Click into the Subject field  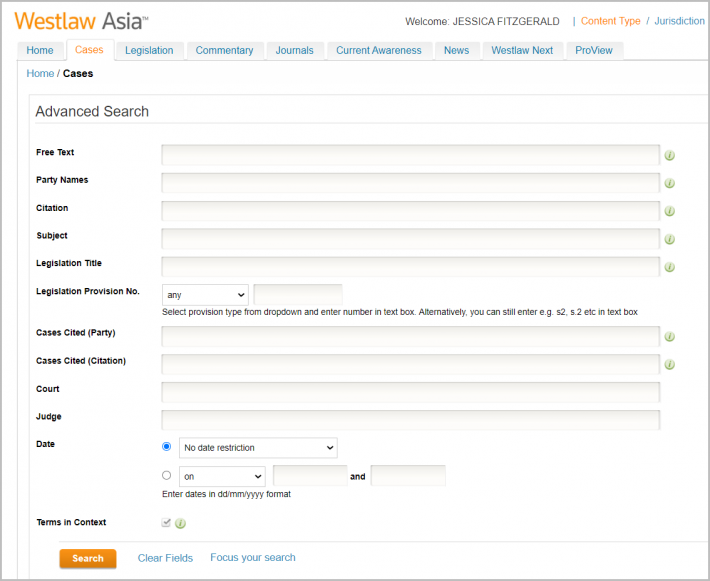pyautogui.click(x=411, y=239)
